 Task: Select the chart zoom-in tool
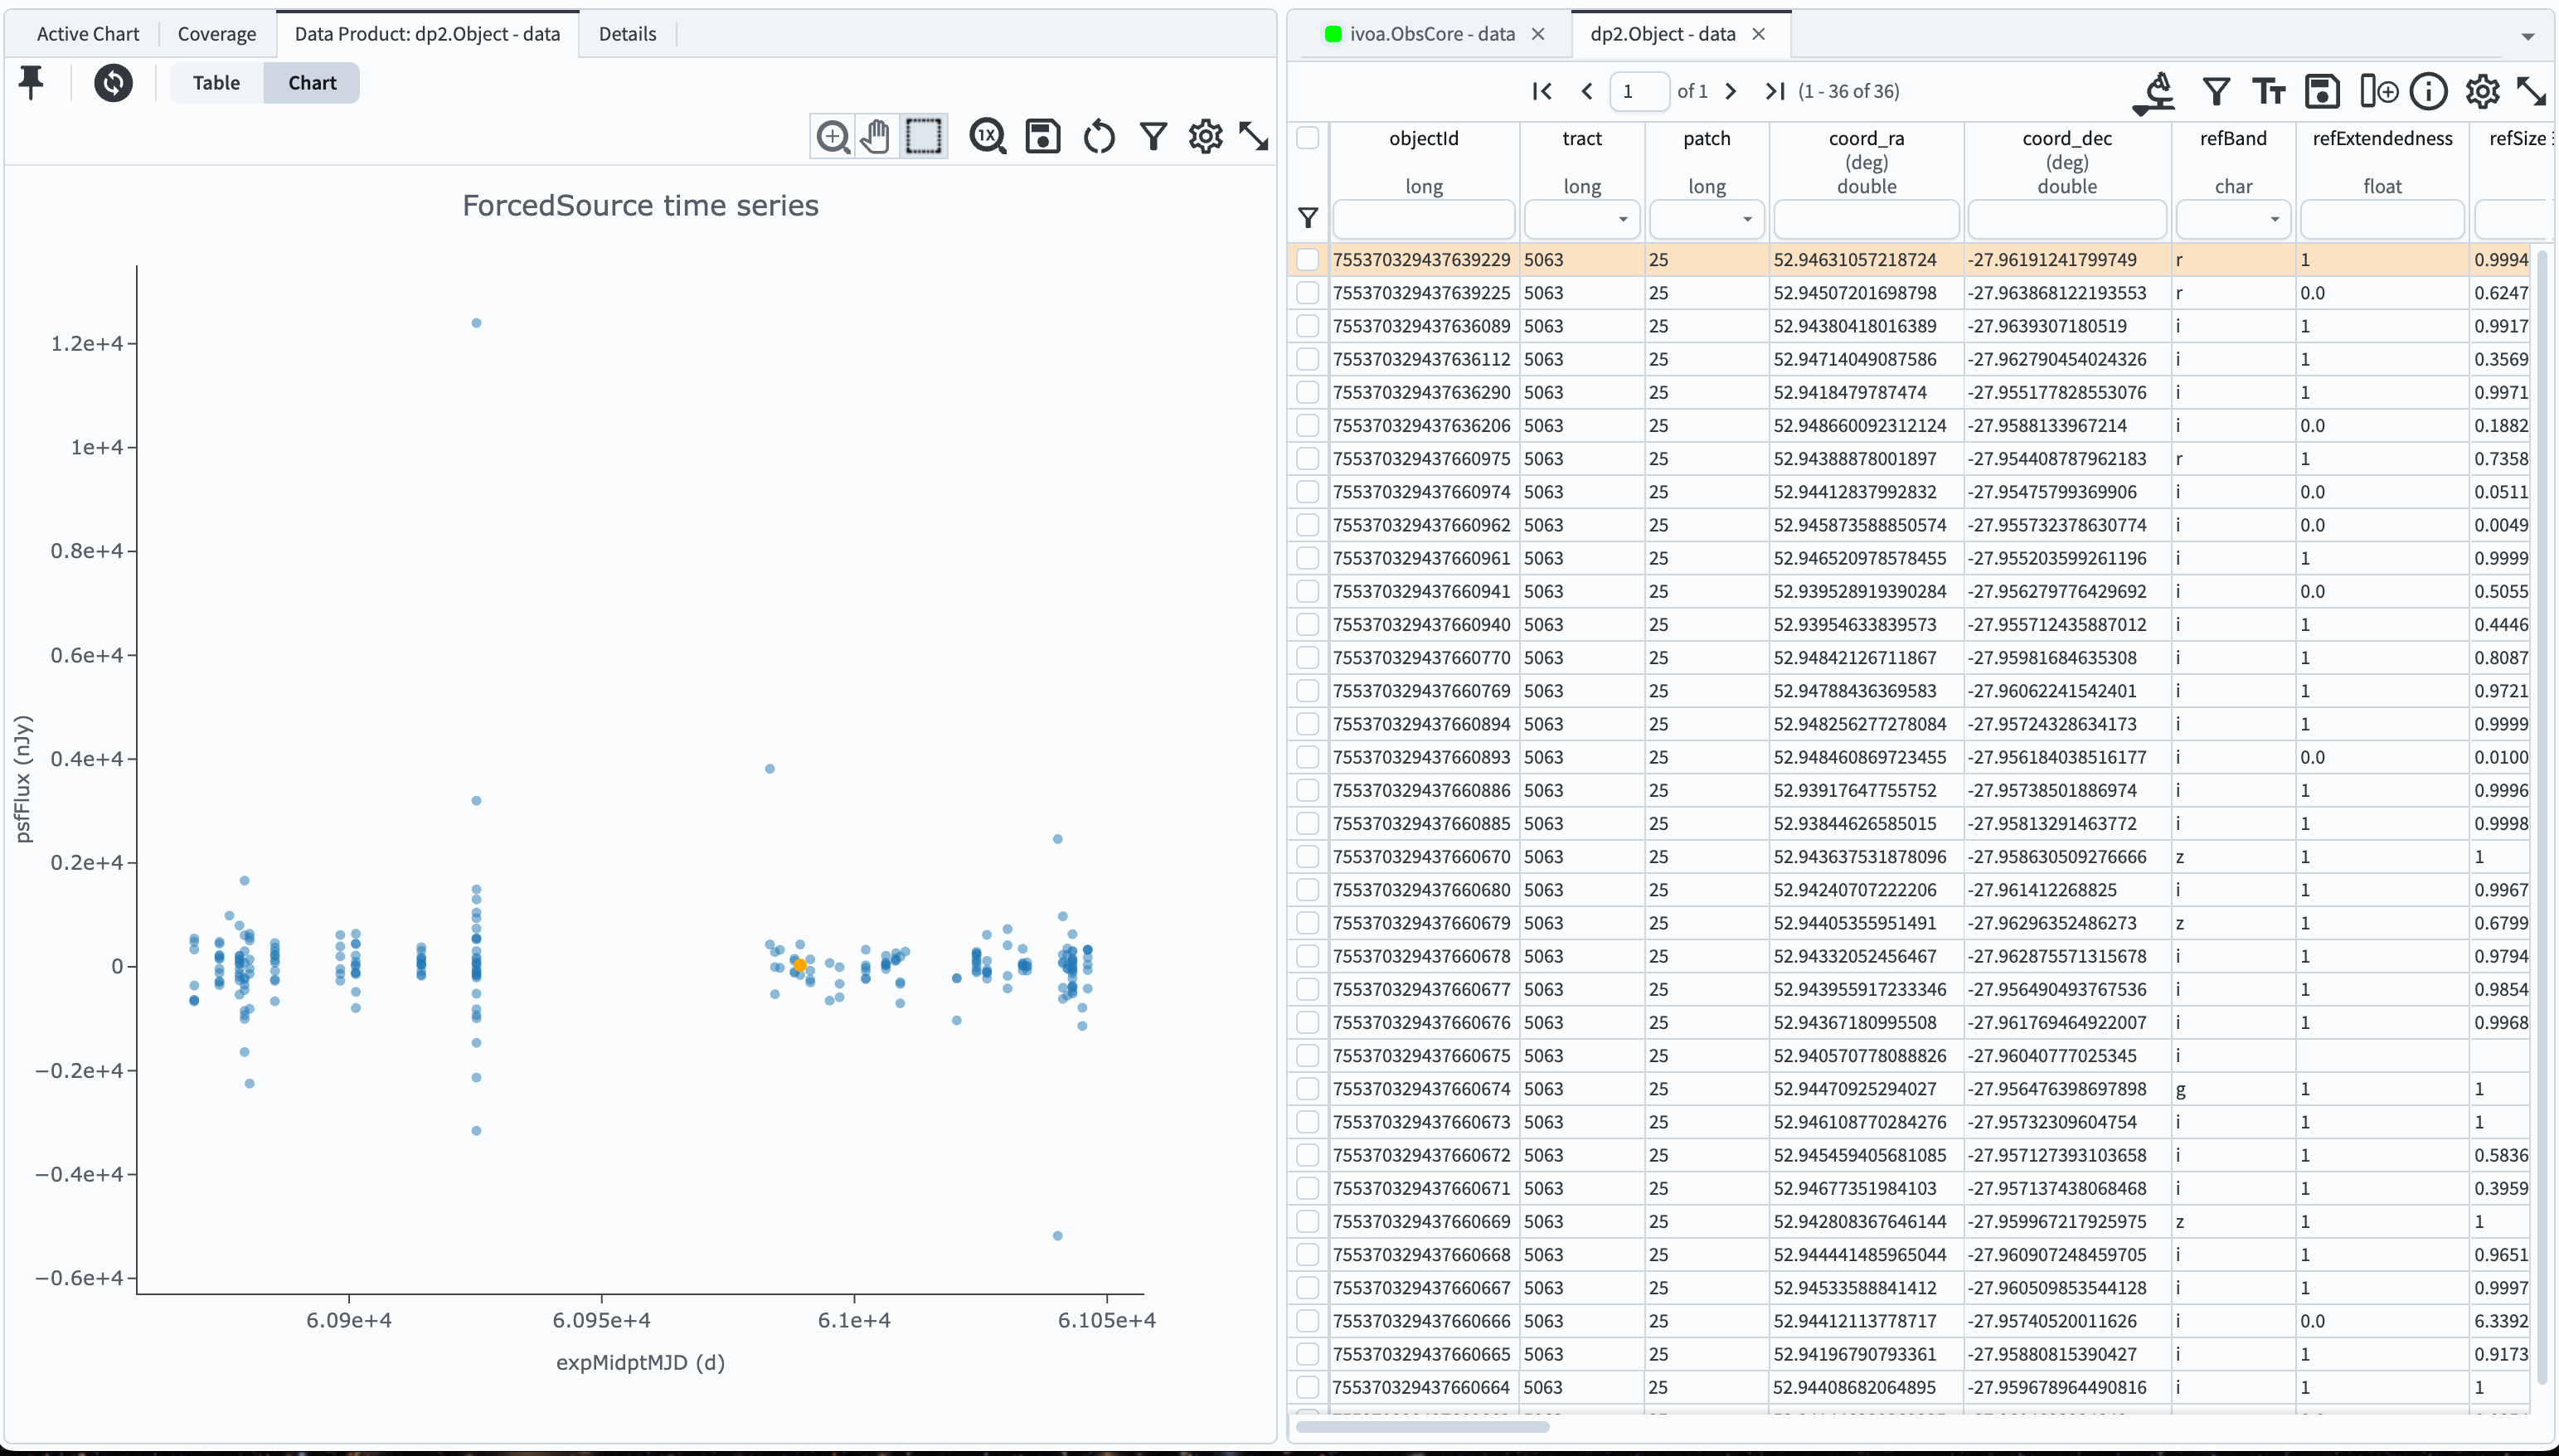833,136
